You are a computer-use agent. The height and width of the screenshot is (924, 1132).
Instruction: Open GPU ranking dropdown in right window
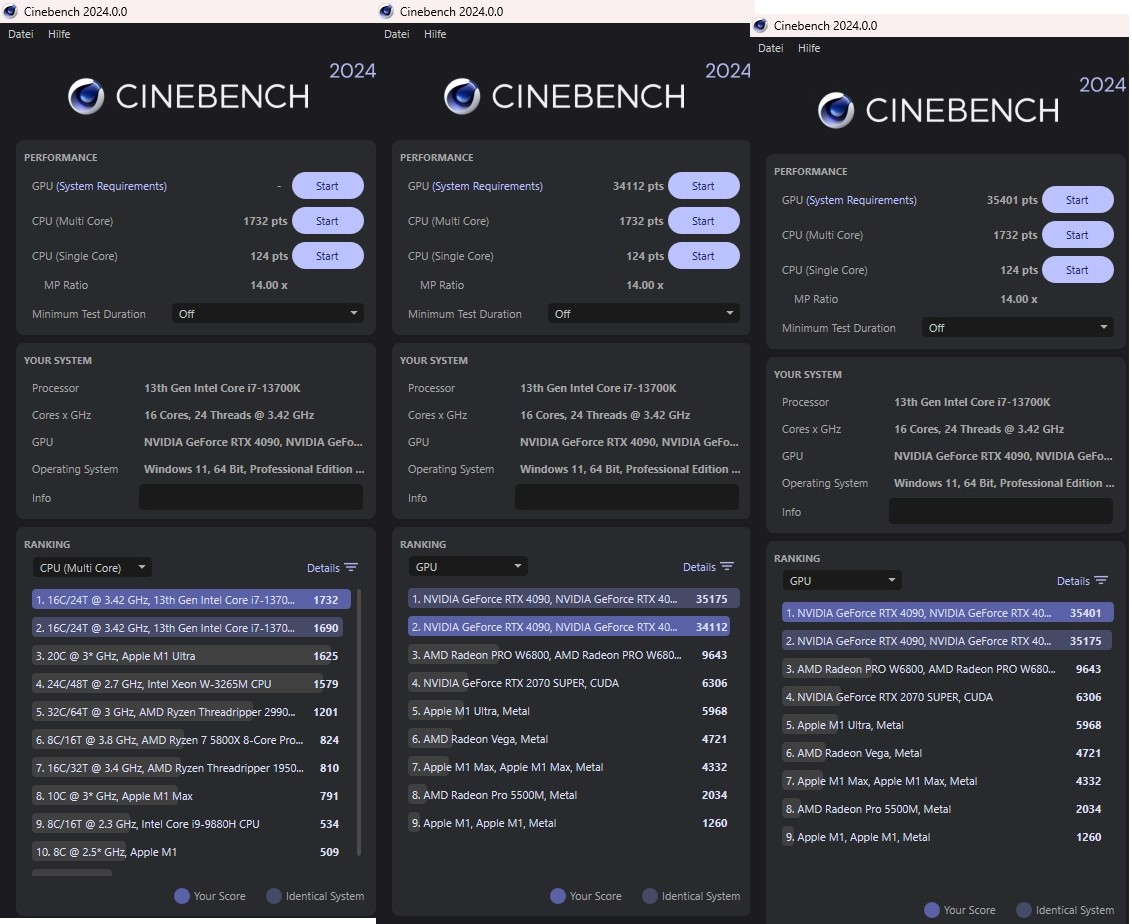click(842, 580)
